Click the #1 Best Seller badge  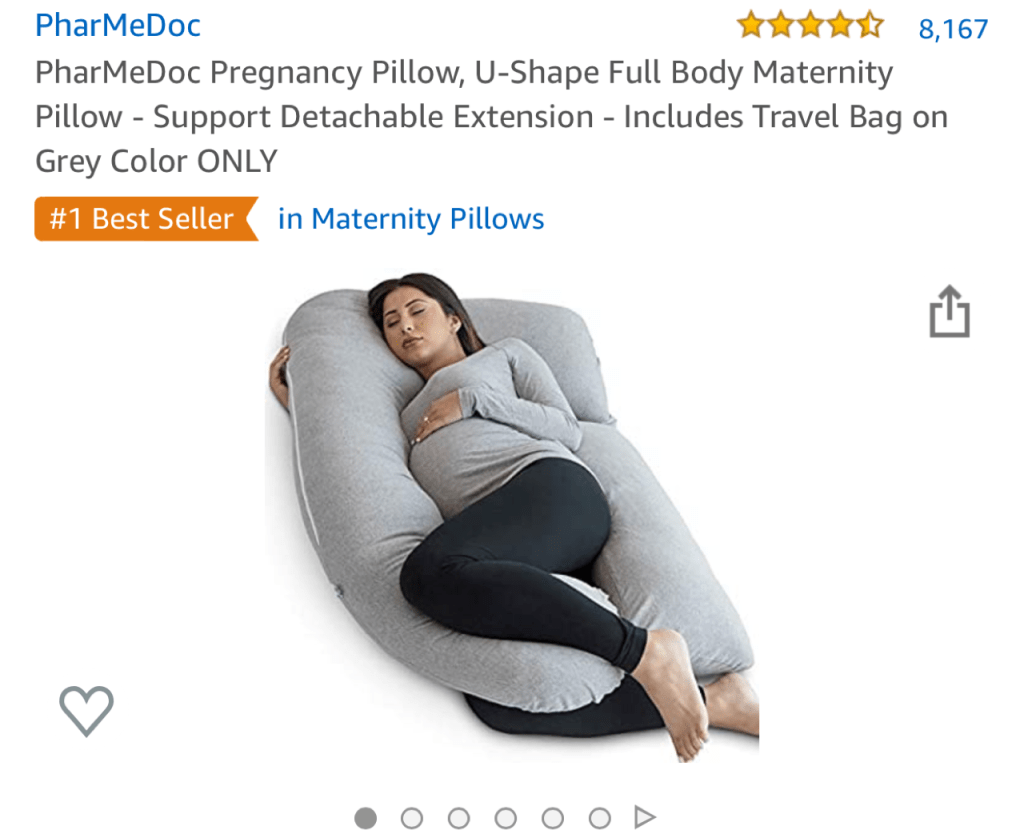[146, 219]
